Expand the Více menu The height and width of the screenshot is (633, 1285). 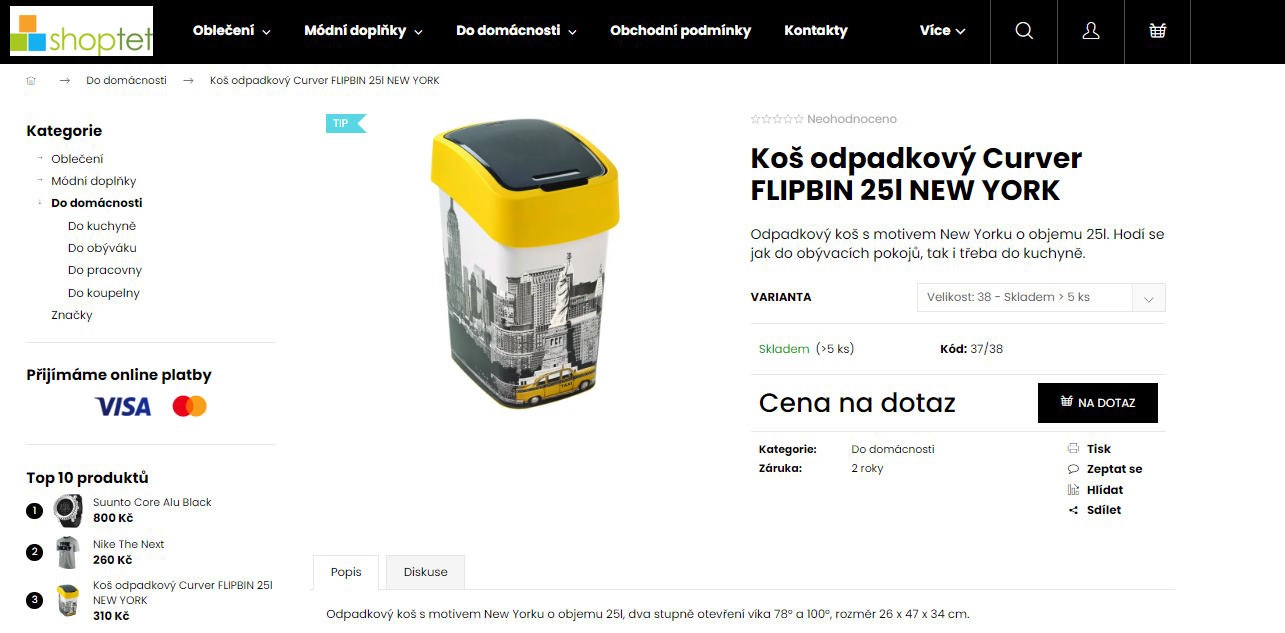coord(942,31)
